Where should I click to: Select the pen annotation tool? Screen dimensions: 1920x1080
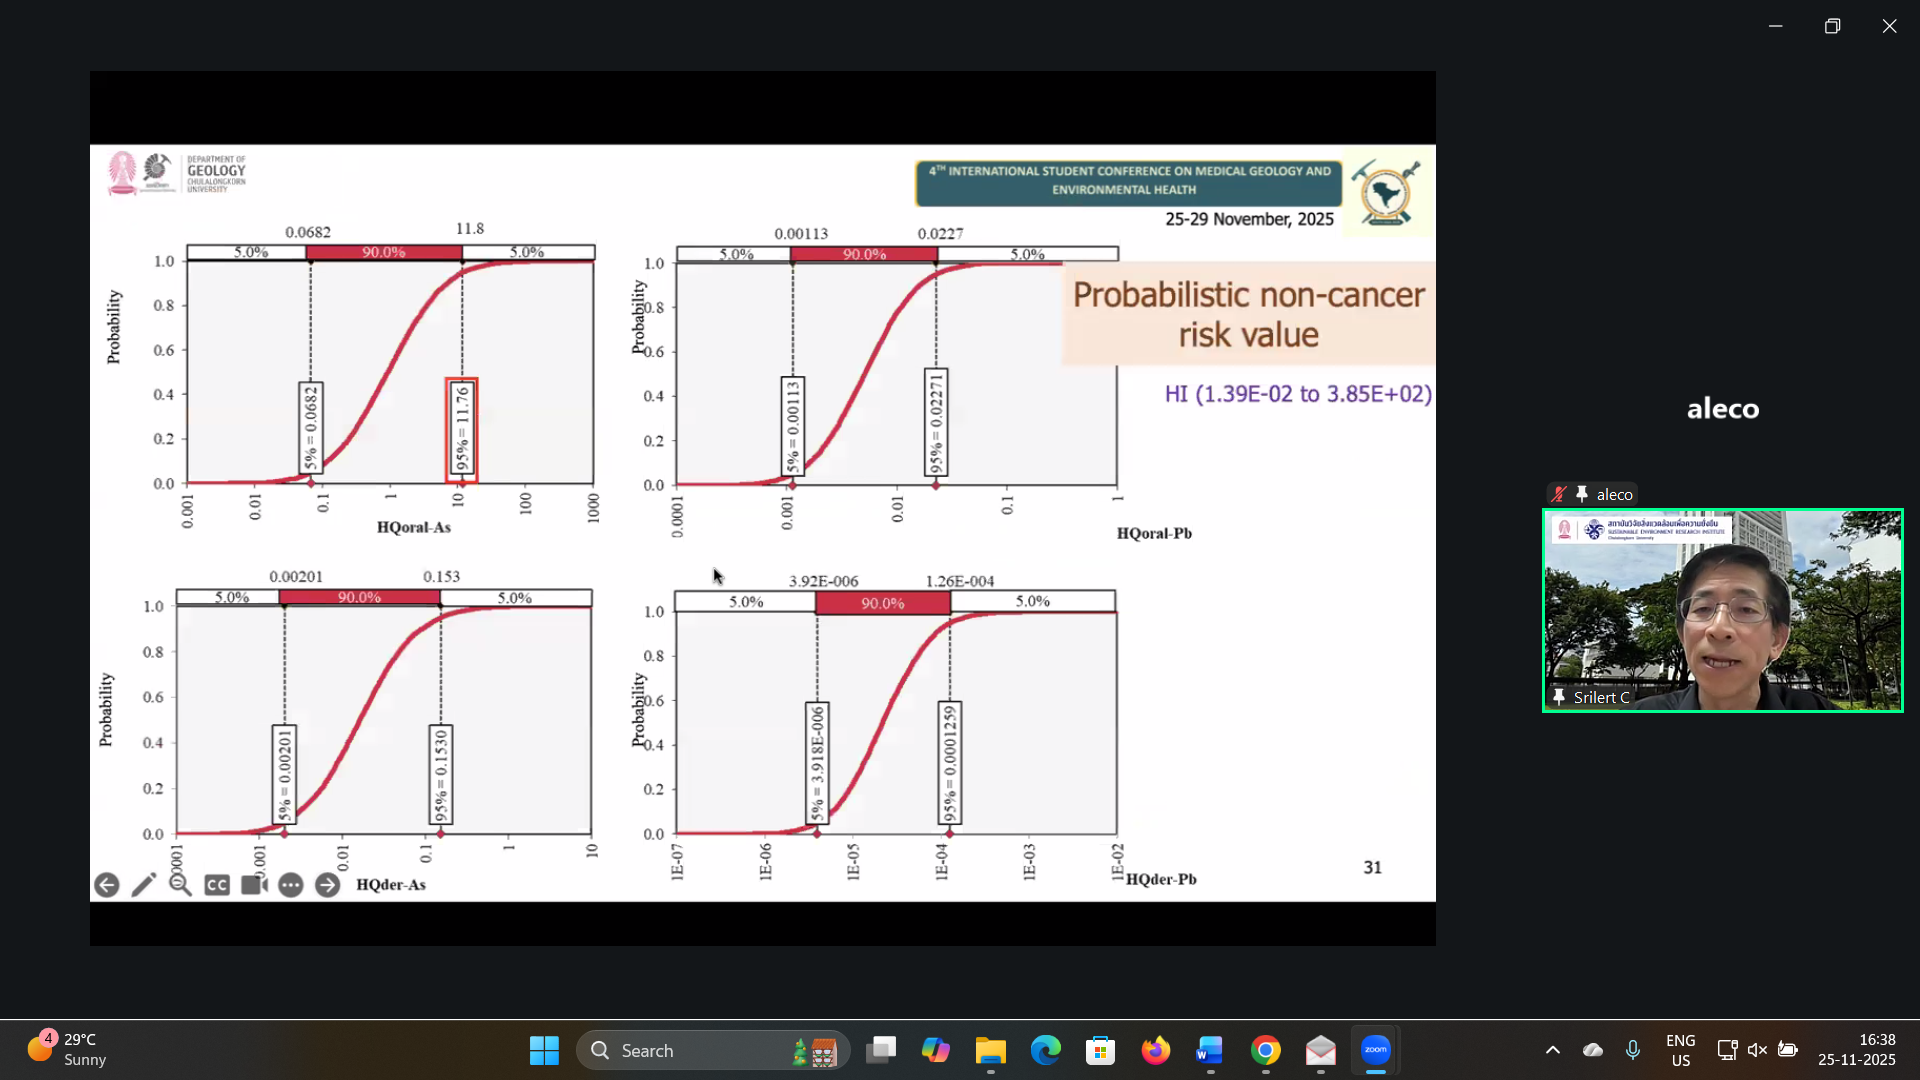[143, 884]
